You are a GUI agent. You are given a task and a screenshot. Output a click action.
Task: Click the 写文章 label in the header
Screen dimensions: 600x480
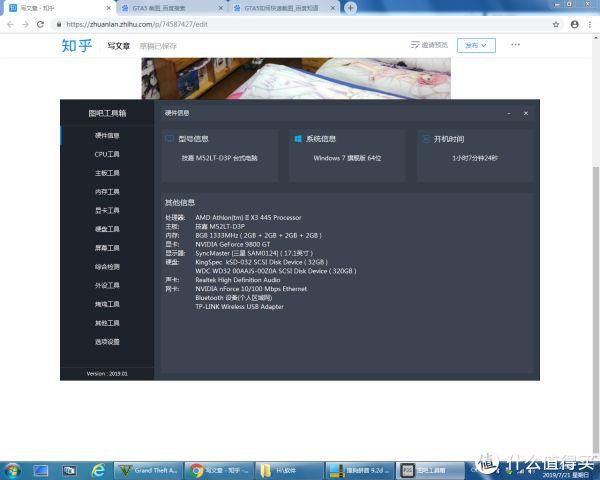[119, 46]
